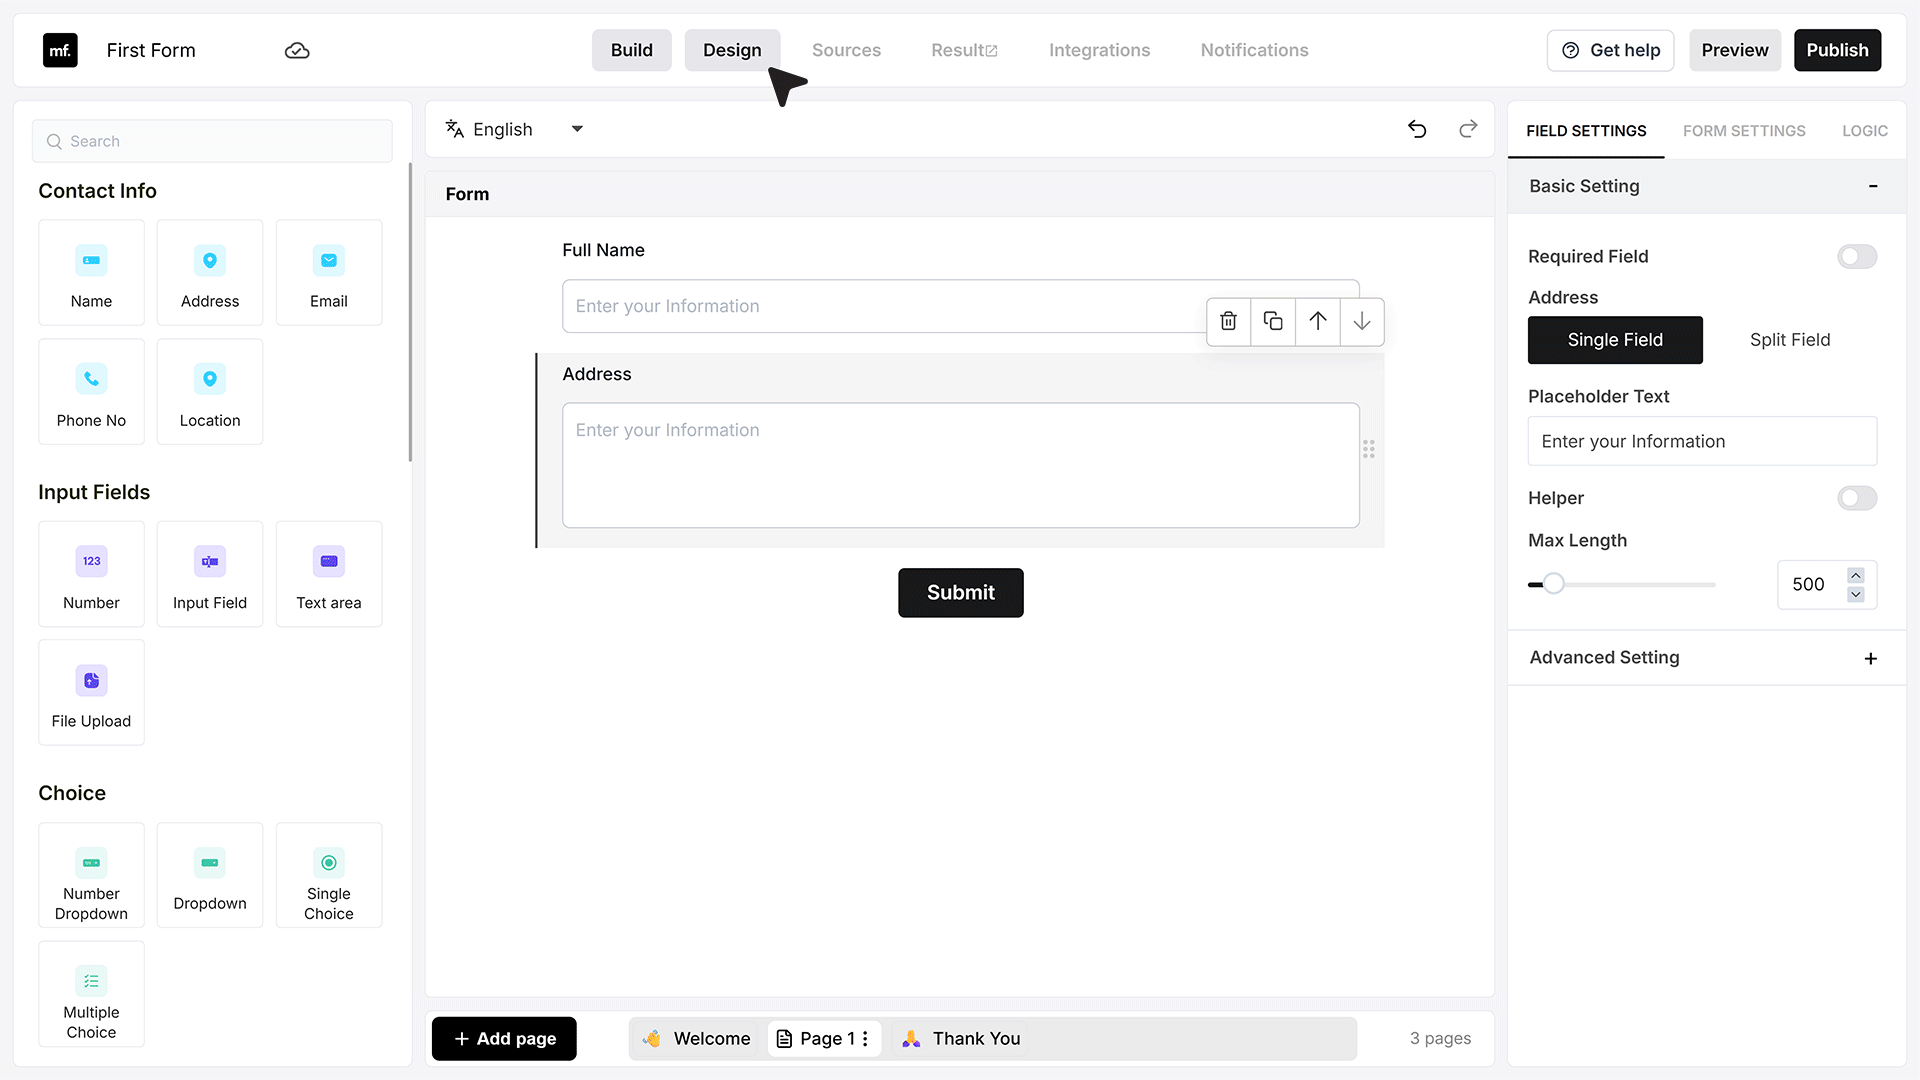Viewport: 1920px width, 1080px height.
Task: Select Split Field address mode
Action: click(1790, 340)
